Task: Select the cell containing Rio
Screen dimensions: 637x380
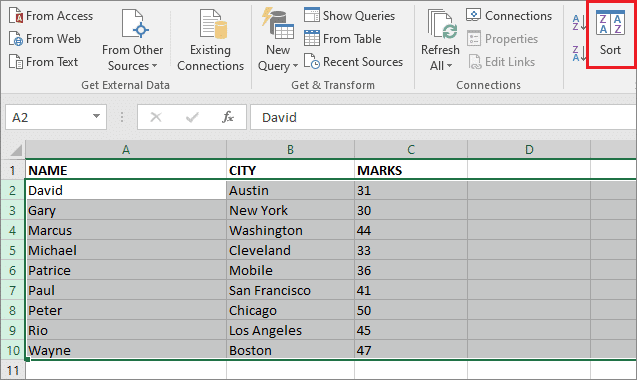Action: pos(126,330)
